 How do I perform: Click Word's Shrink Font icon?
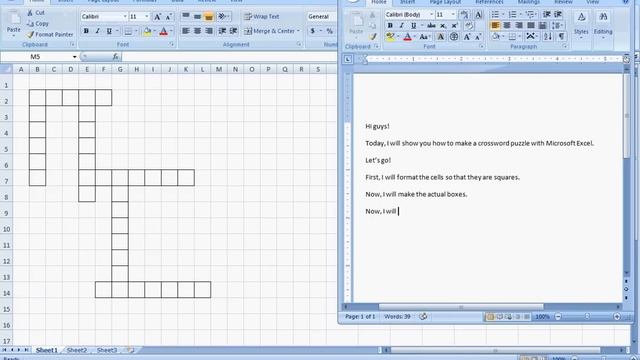(x=478, y=37)
